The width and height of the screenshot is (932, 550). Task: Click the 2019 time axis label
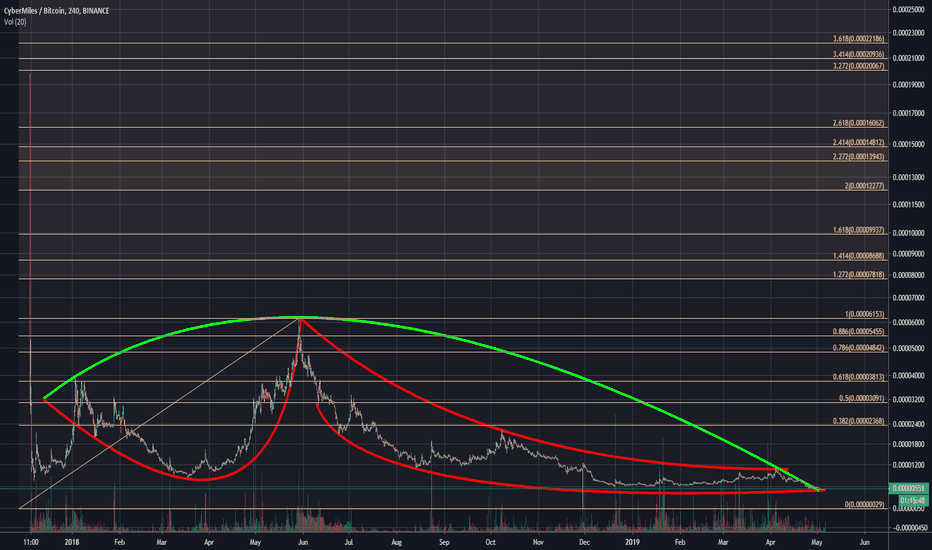(632, 542)
